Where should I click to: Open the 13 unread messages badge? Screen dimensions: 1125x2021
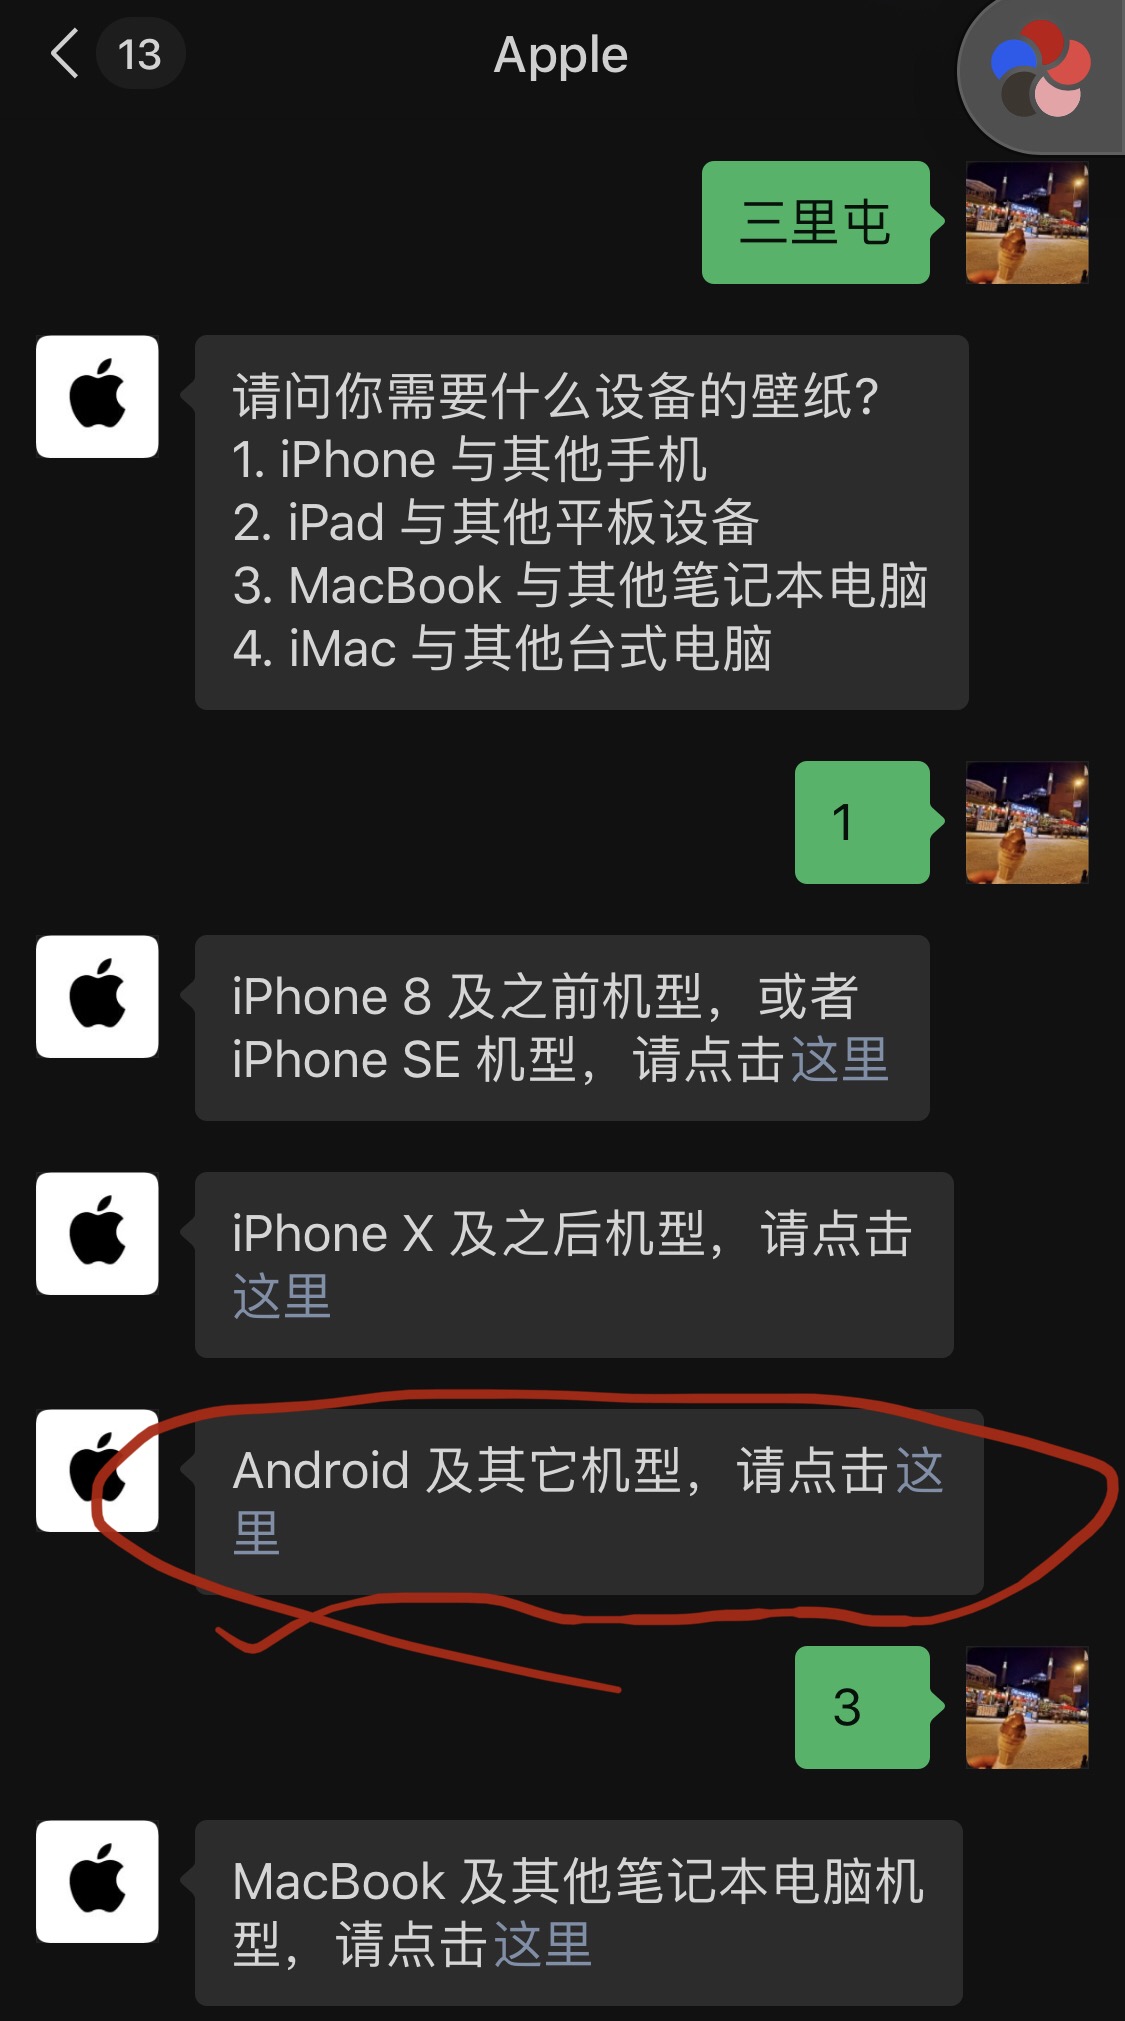pos(140,54)
